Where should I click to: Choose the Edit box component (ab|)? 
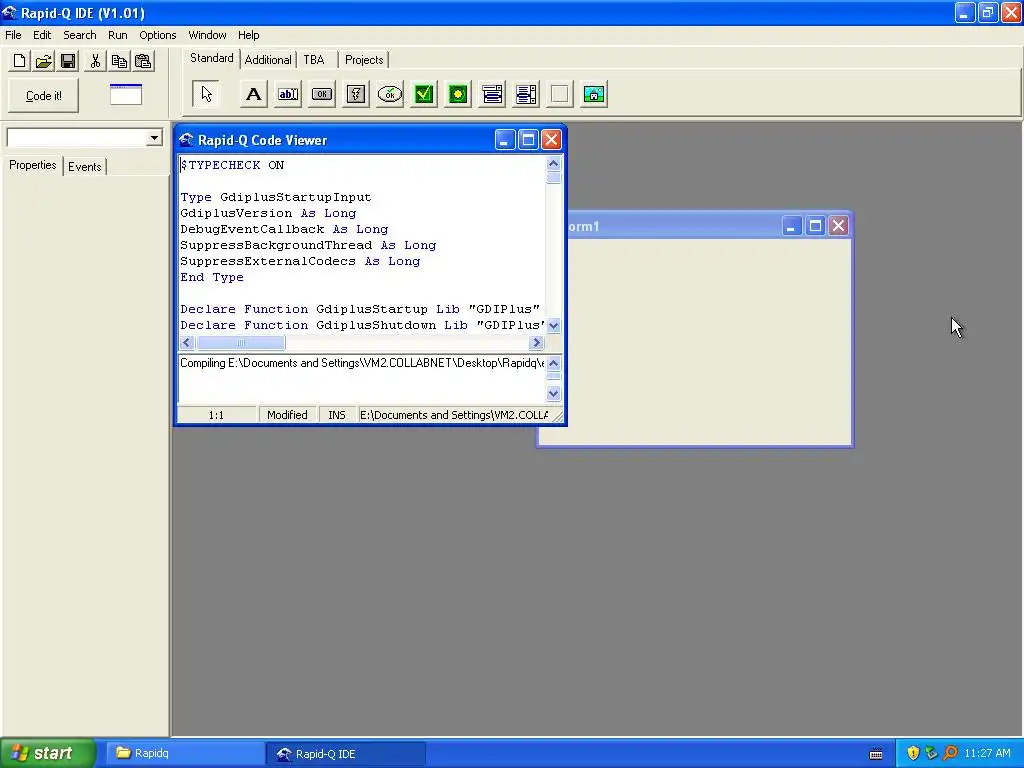pos(288,94)
